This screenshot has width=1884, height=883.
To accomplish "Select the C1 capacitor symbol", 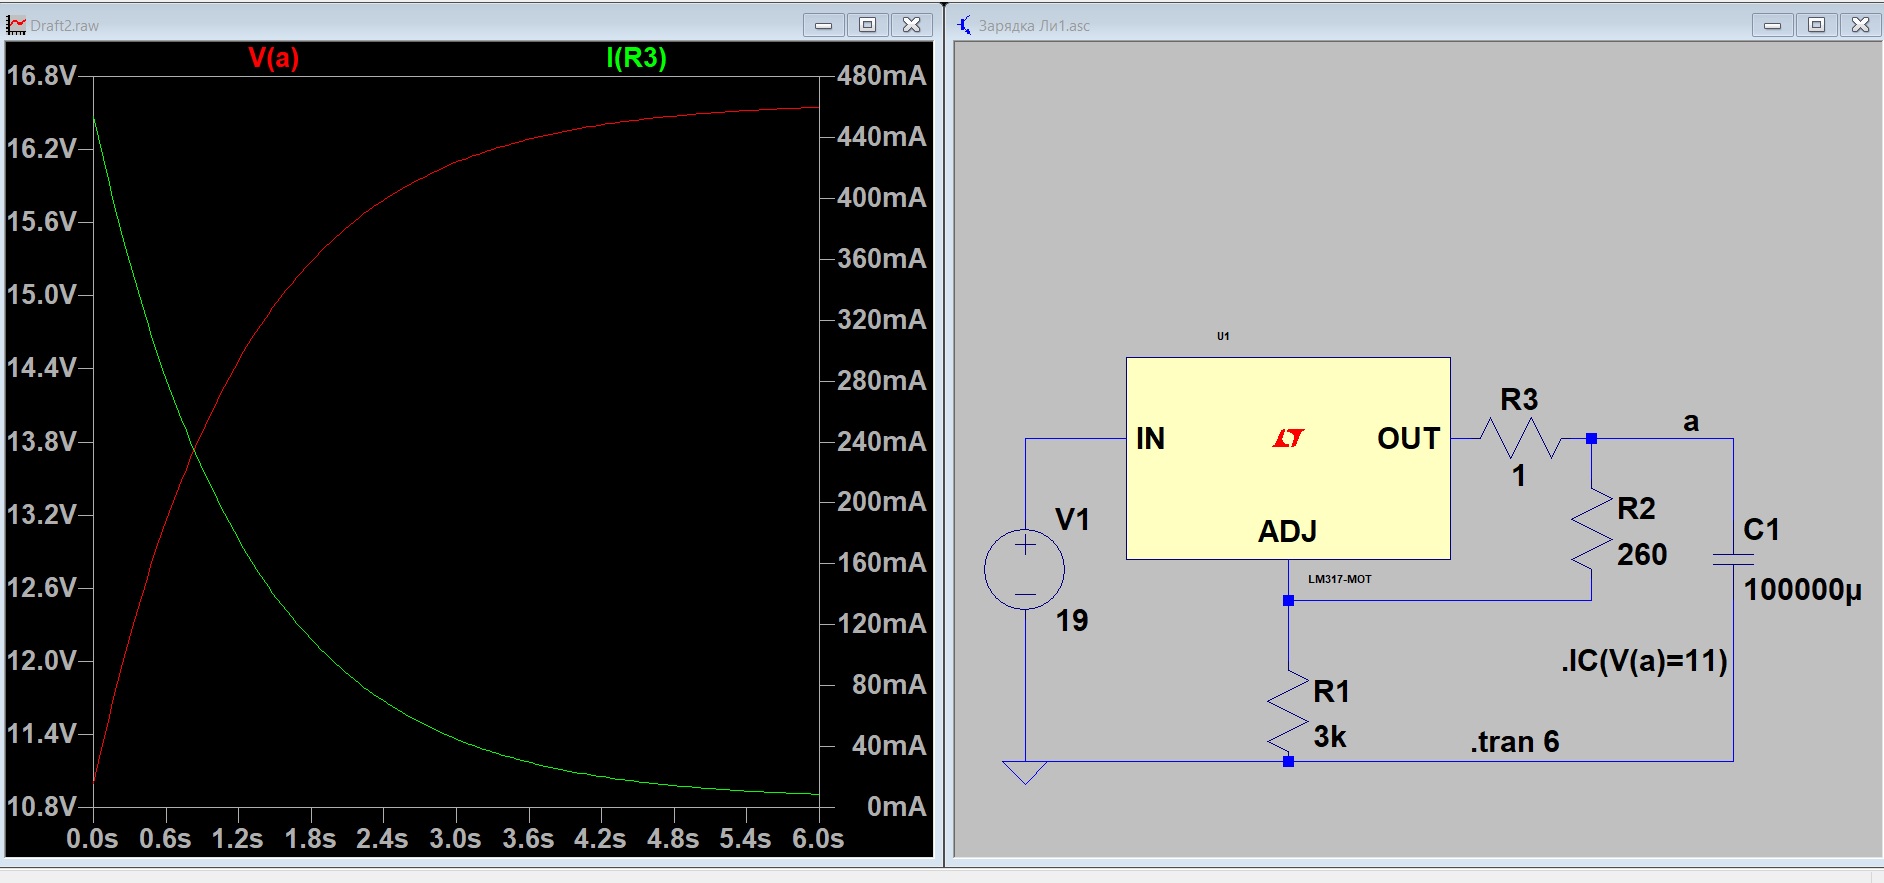I will (1733, 560).
